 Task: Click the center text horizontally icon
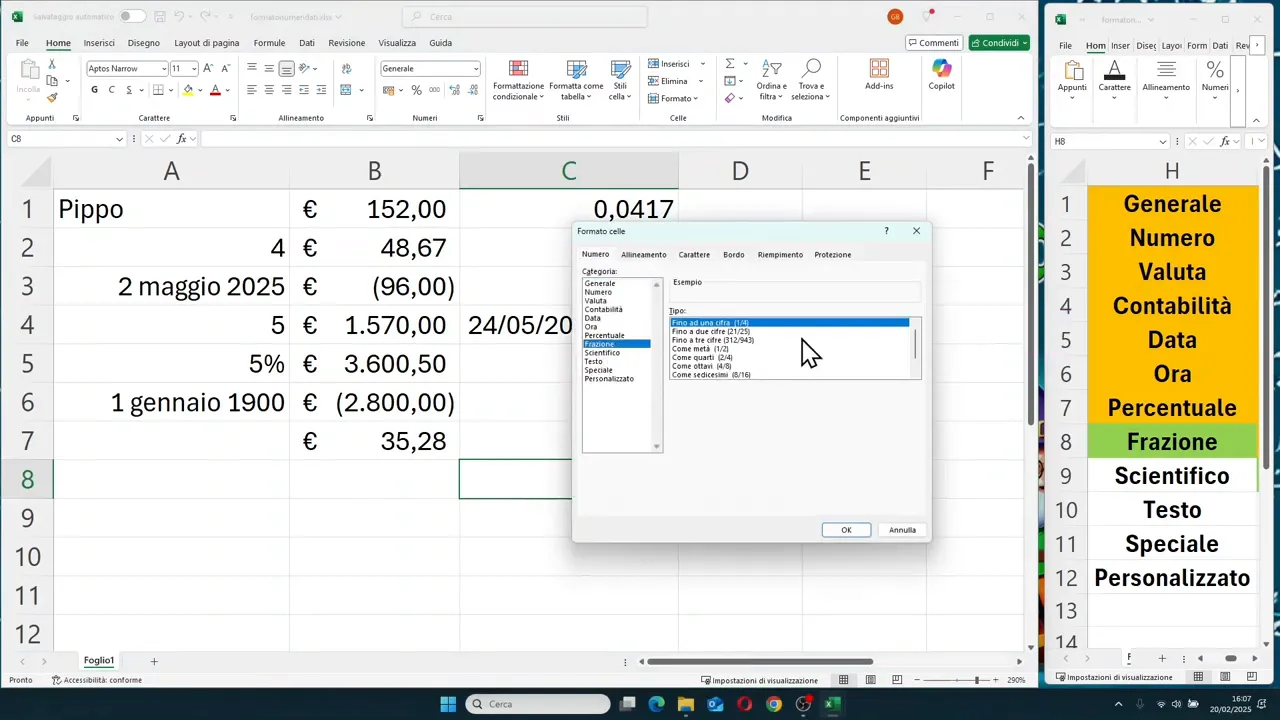[x=270, y=90]
